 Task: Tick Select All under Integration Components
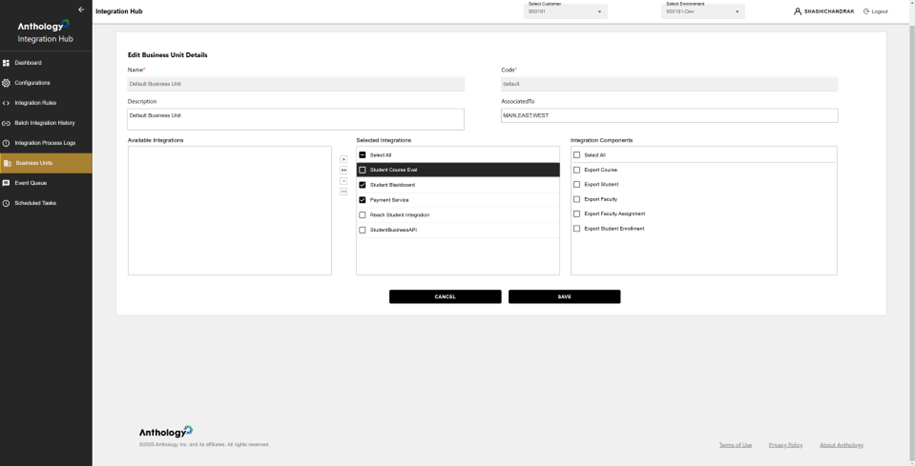pos(577,155)
